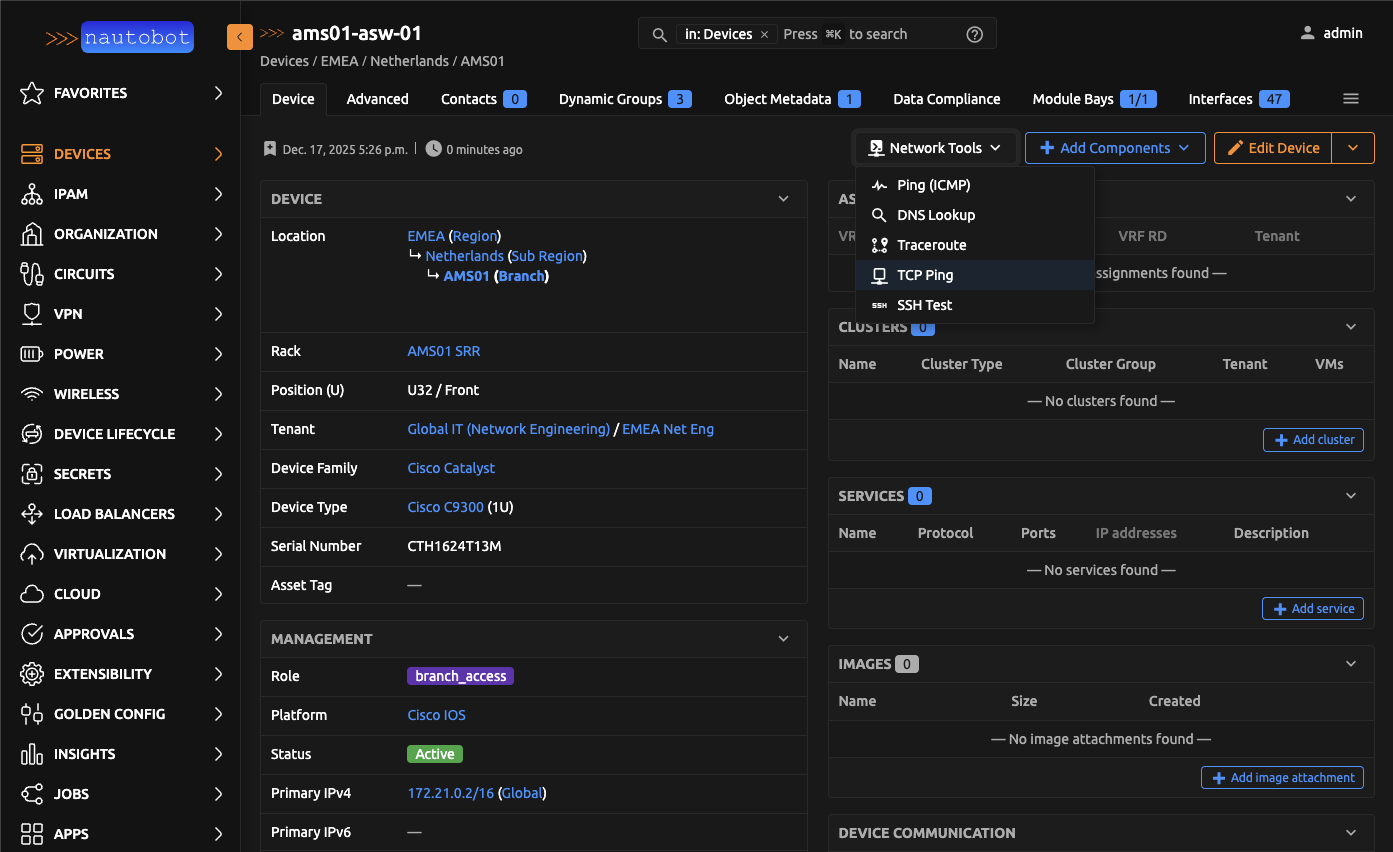This screenshot has width=1393, height=852.
Task: Remove the 'in: Devices' search filter
Action: tap(765, 34)
